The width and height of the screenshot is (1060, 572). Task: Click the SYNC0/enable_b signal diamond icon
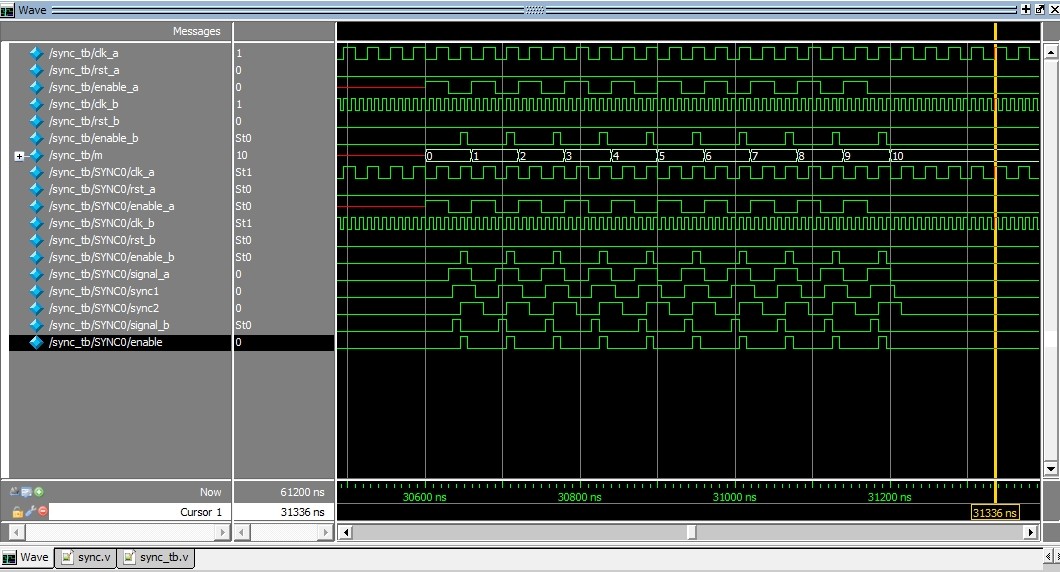[x=37, y=257]
